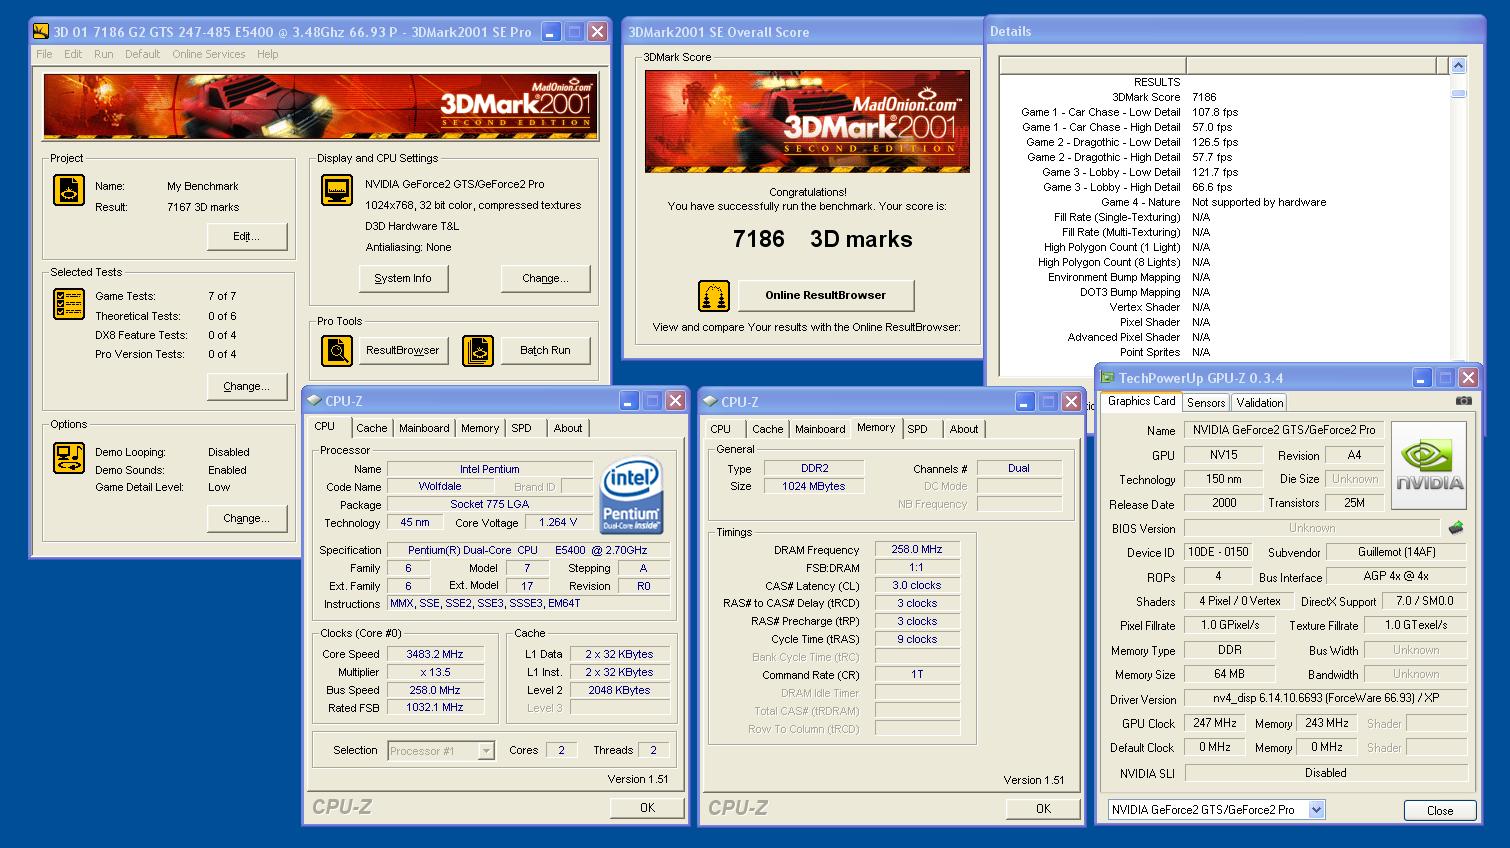Click the Core Speed 3483.2 MHz value
Screen dimensions: 1510x848
click(435, 654)
